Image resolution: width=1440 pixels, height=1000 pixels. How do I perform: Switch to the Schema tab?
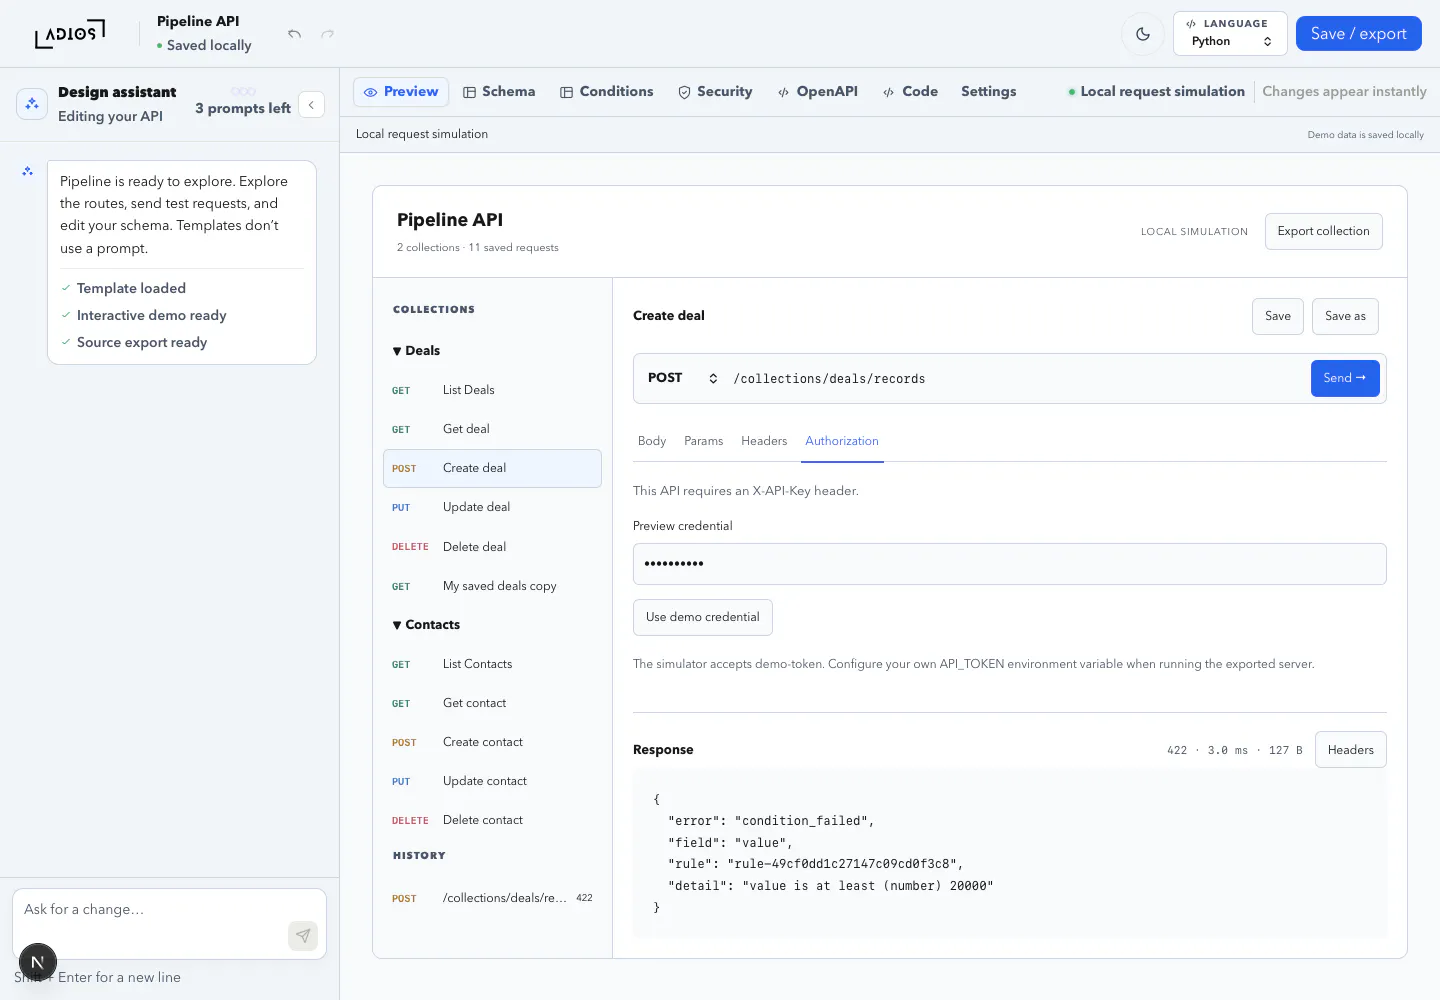pos(499,92)
